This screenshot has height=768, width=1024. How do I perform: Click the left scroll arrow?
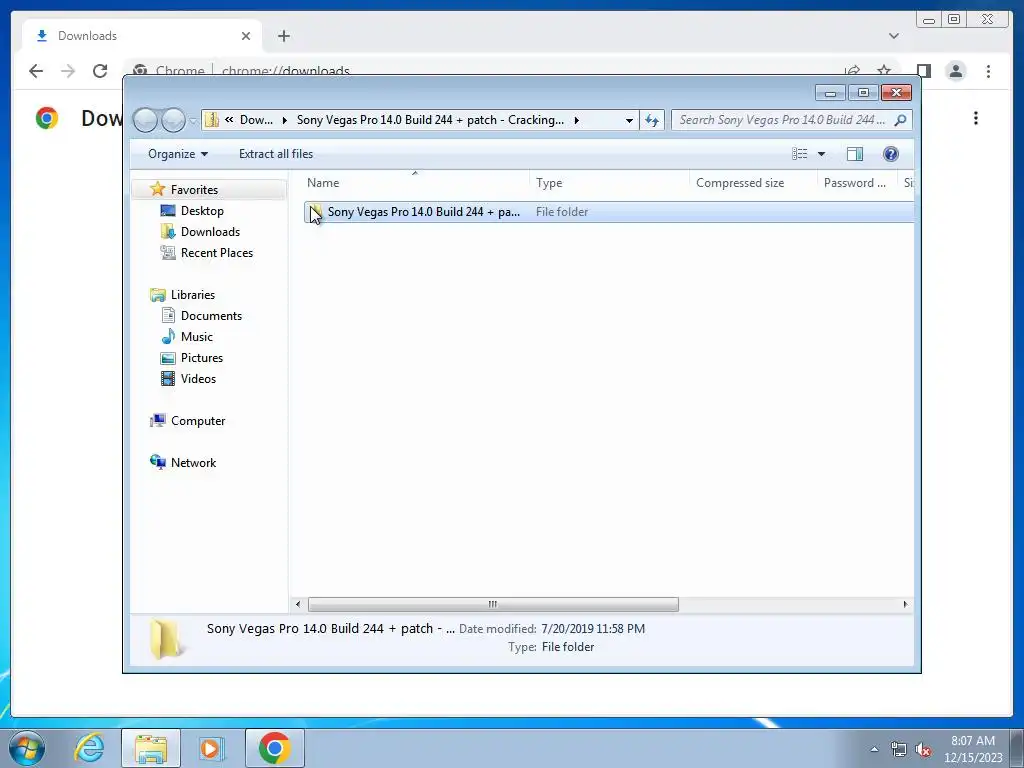pos(298,604)
